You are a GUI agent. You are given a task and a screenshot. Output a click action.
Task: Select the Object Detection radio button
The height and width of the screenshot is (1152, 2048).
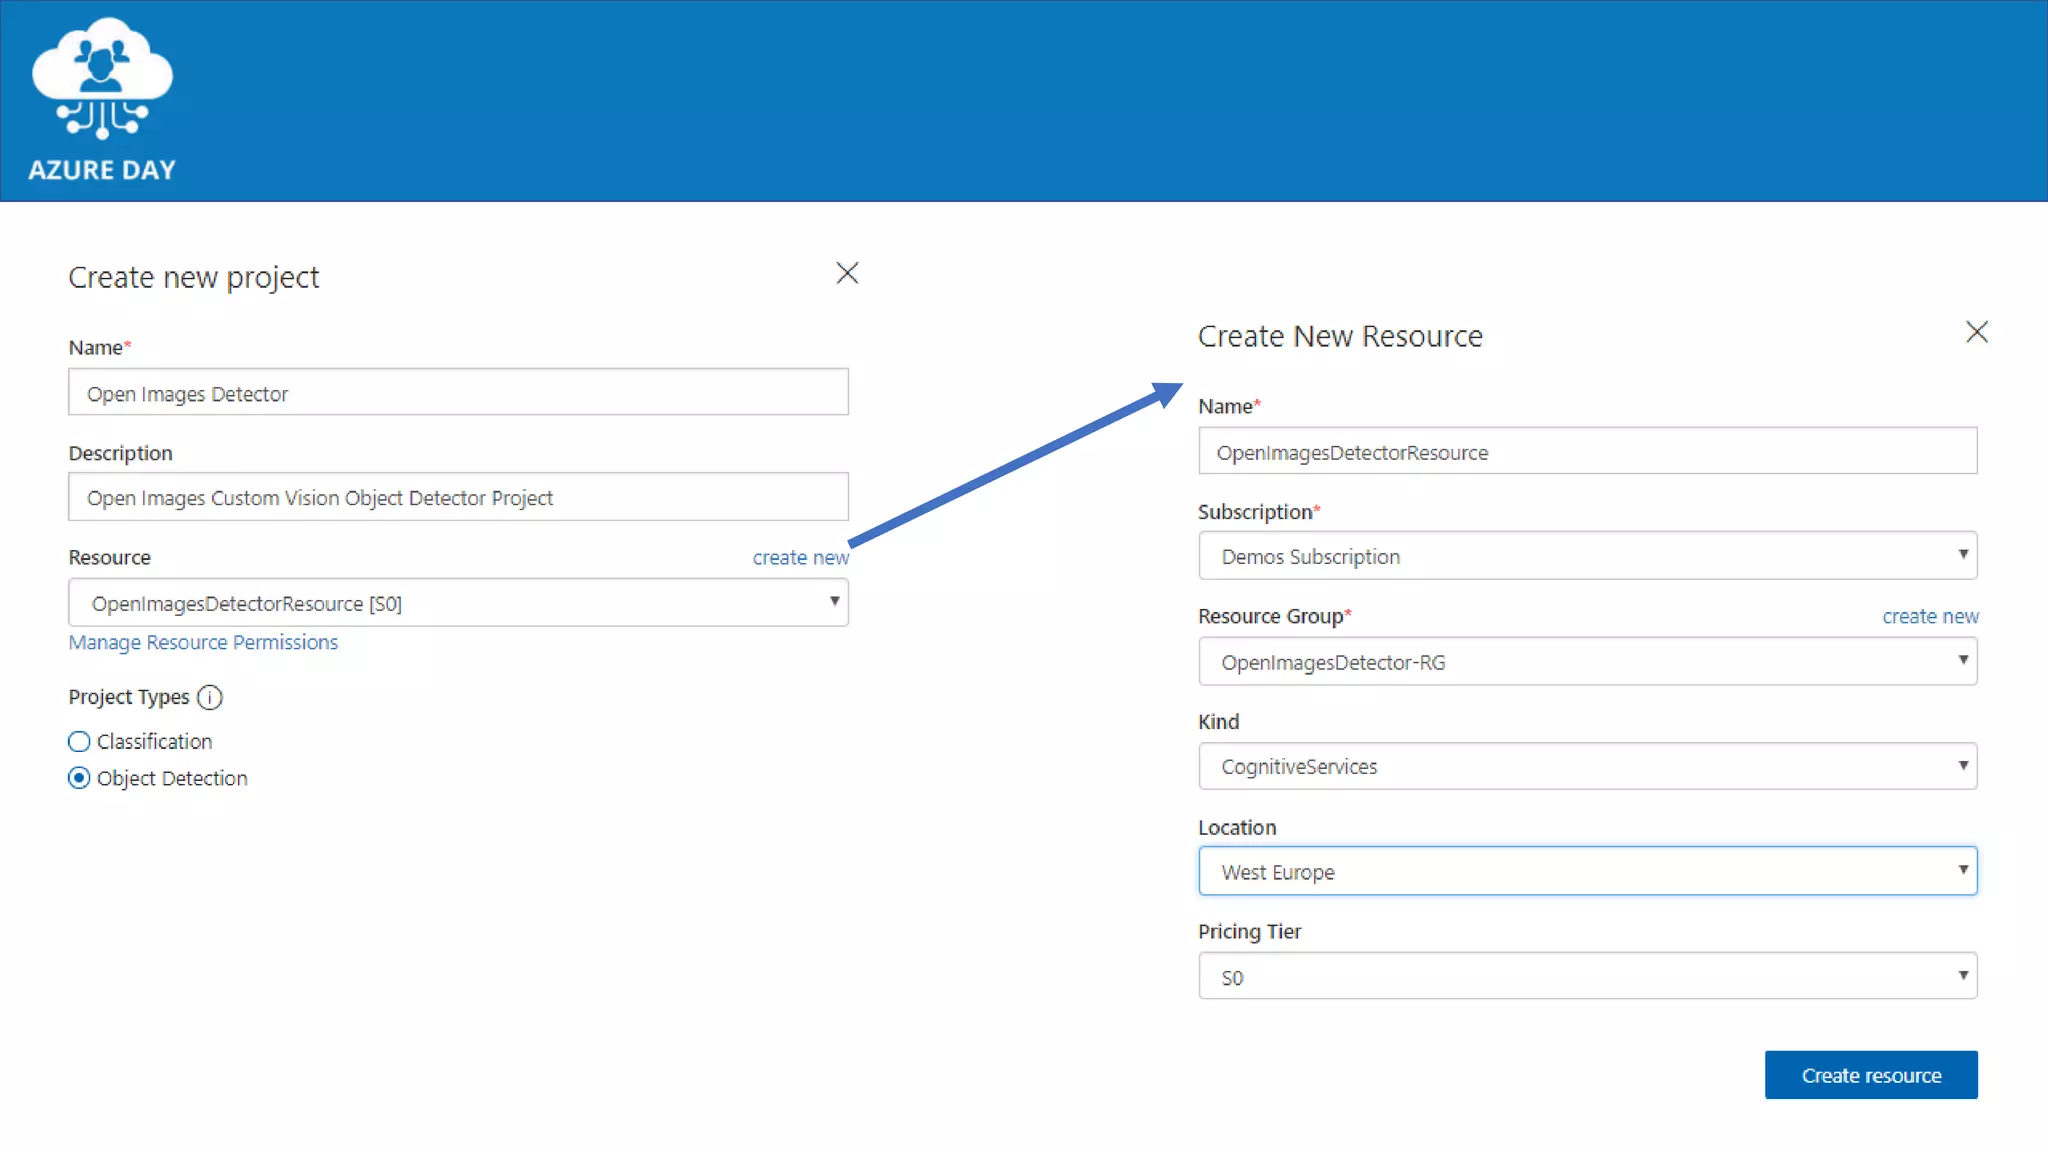[x=79, y=778]
